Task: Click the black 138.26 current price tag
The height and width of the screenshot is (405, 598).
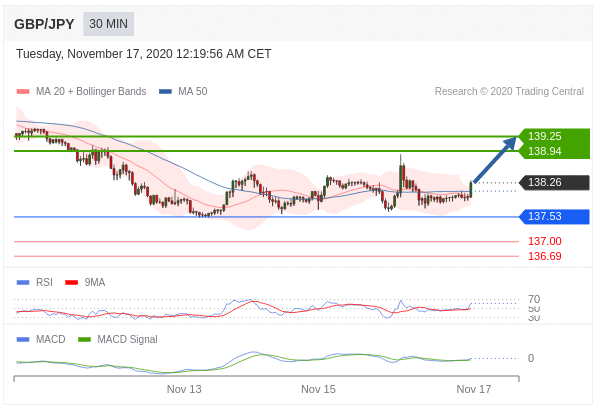Action: pyautogui.click(x=554, y=183)
